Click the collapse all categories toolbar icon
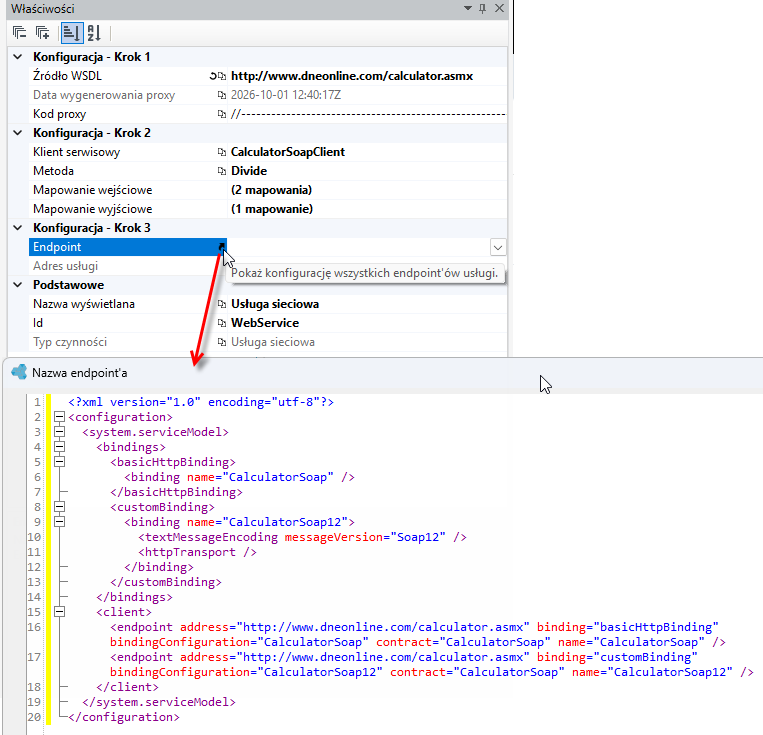 click(19, 33)
